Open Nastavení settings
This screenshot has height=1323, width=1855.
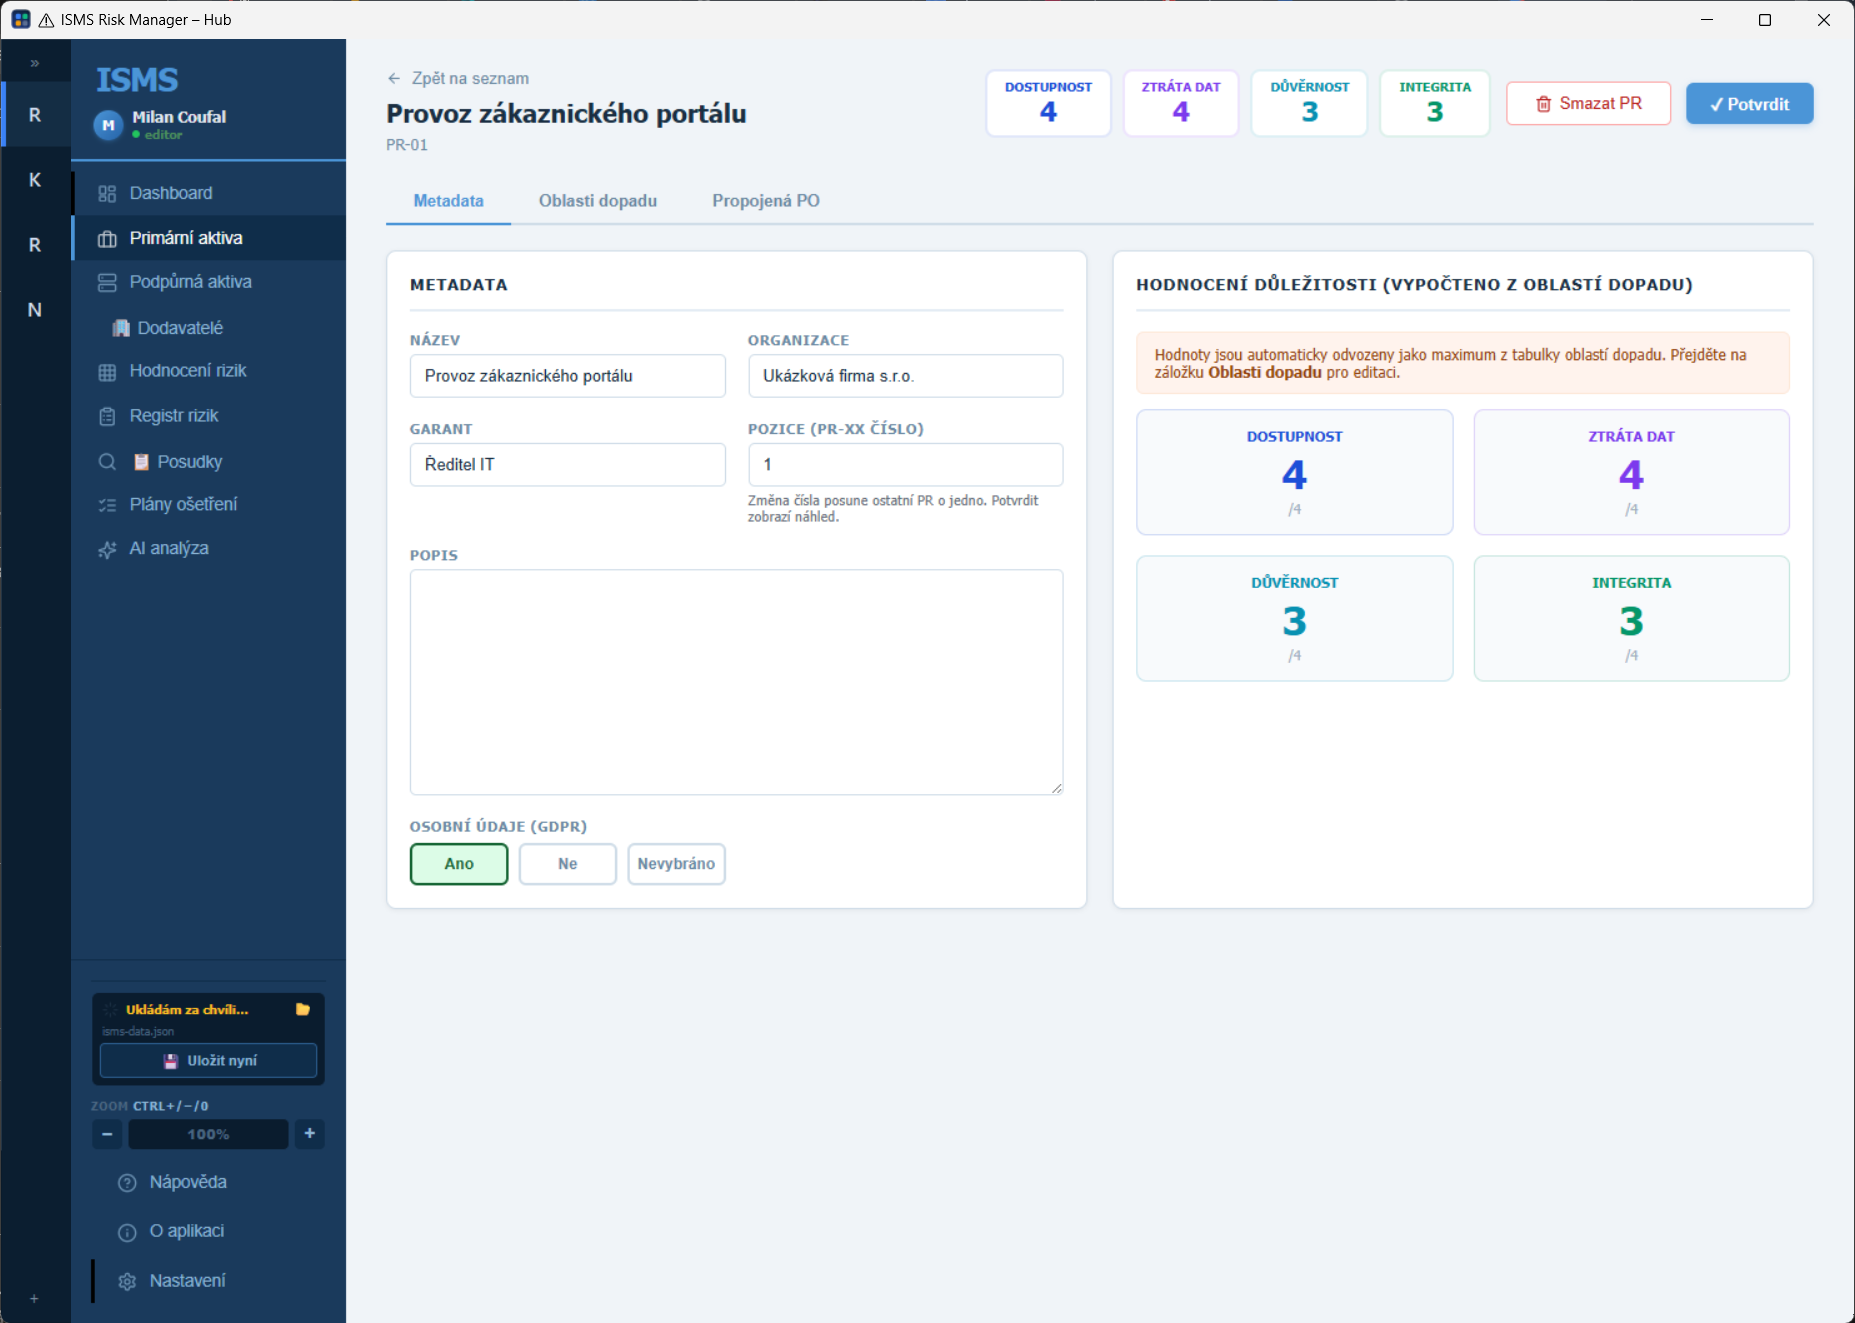point(209,1281)
